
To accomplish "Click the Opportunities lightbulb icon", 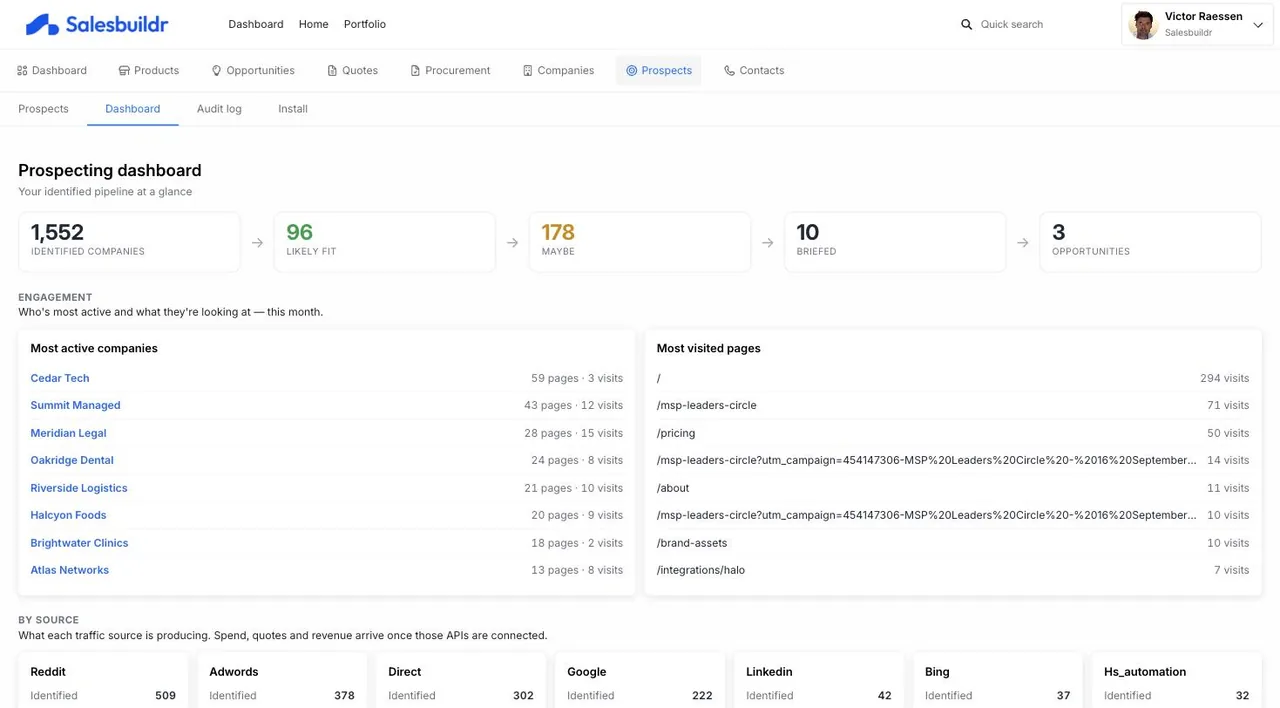I will click(216, 71).
